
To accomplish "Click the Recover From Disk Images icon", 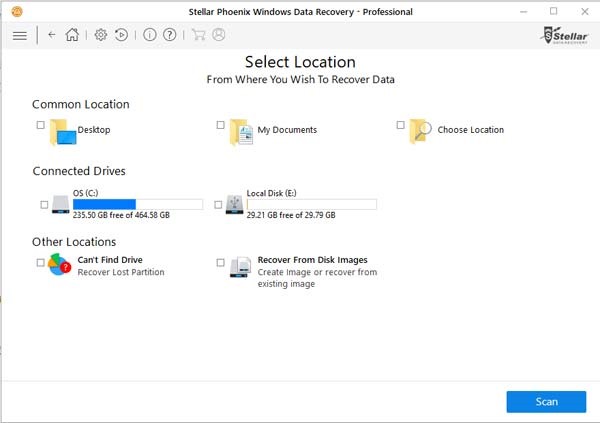I will tap(240, 267).
